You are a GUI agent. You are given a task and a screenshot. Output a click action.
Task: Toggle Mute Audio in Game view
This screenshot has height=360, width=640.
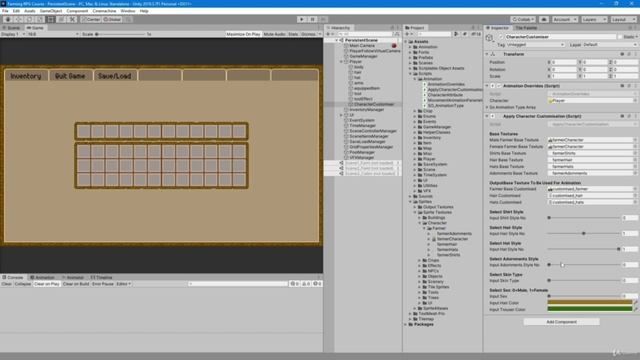point(274,34)
